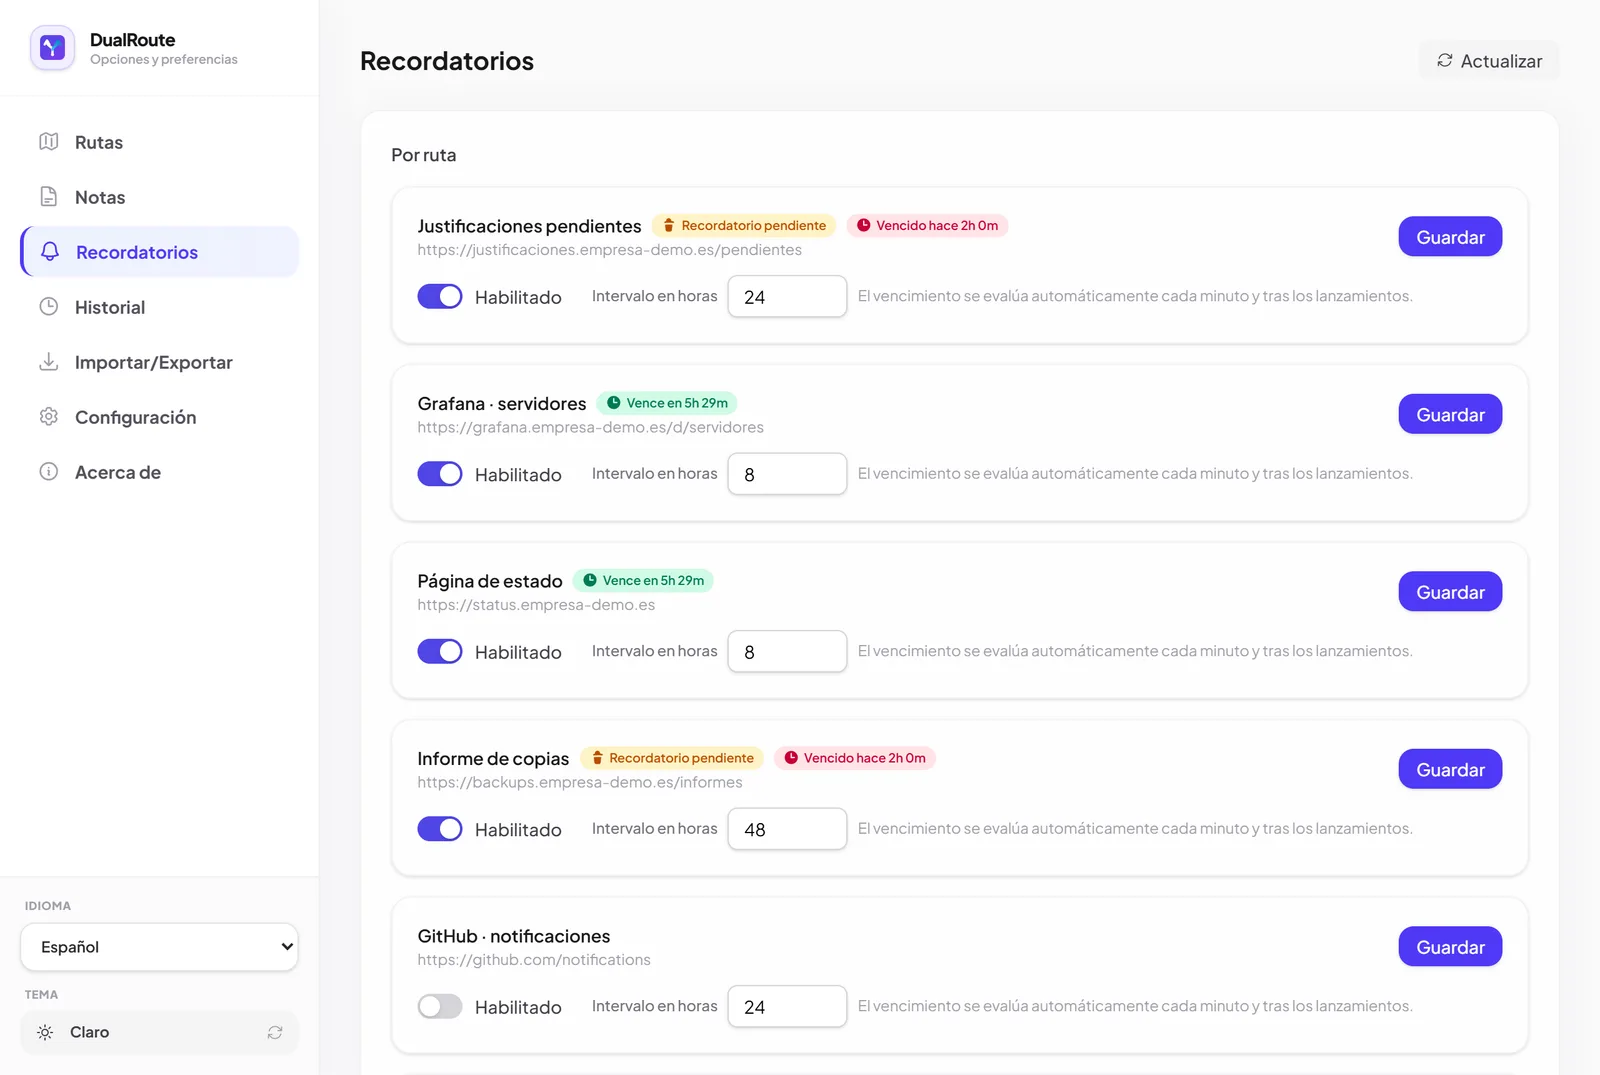This screenshot has height=1075, width=1600.
Task: Toggle Habilitado for Grafana · servidores
Action: coord(440,474)
